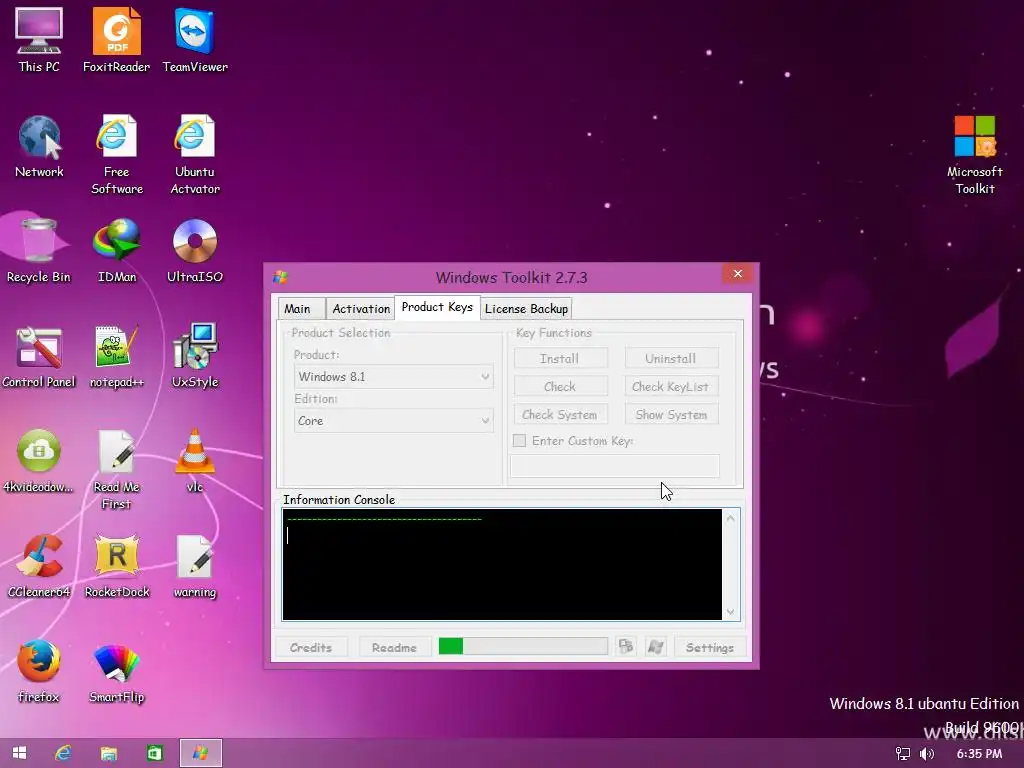
Task: Click the Install key button
Action: (x=560, y=359)
